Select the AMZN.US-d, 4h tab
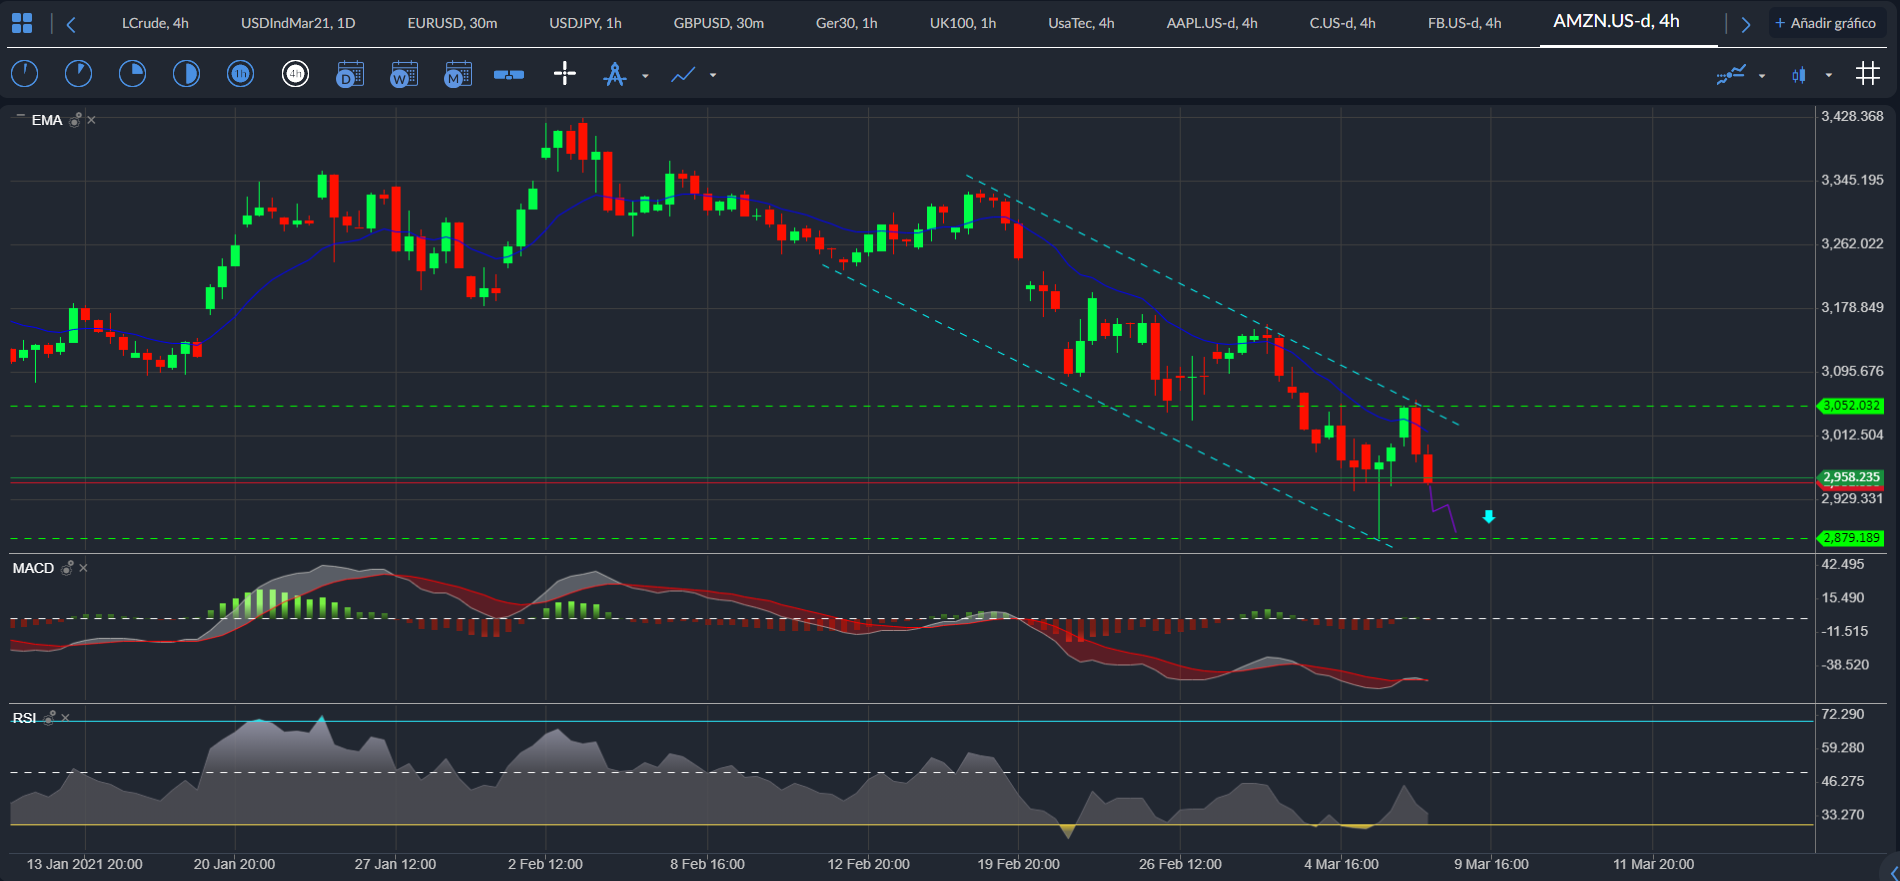Image resolution: width=1900 pixels, height=881 pixels. pos(1616,21)
